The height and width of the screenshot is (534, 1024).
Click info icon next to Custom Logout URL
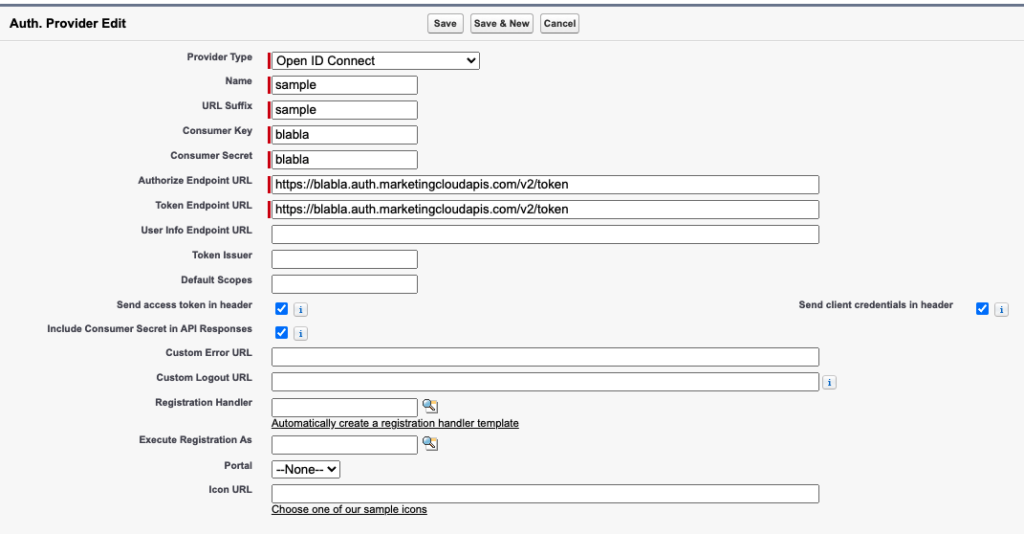[829, 382]
